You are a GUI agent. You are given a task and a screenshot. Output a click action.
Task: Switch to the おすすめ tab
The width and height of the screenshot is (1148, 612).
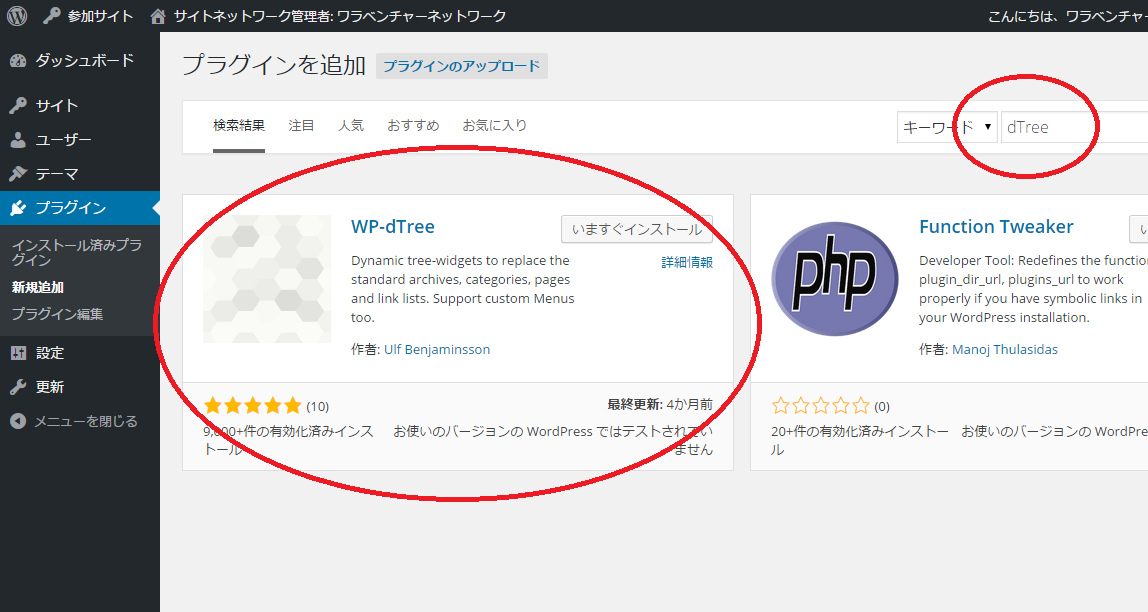tap(413, 126)
